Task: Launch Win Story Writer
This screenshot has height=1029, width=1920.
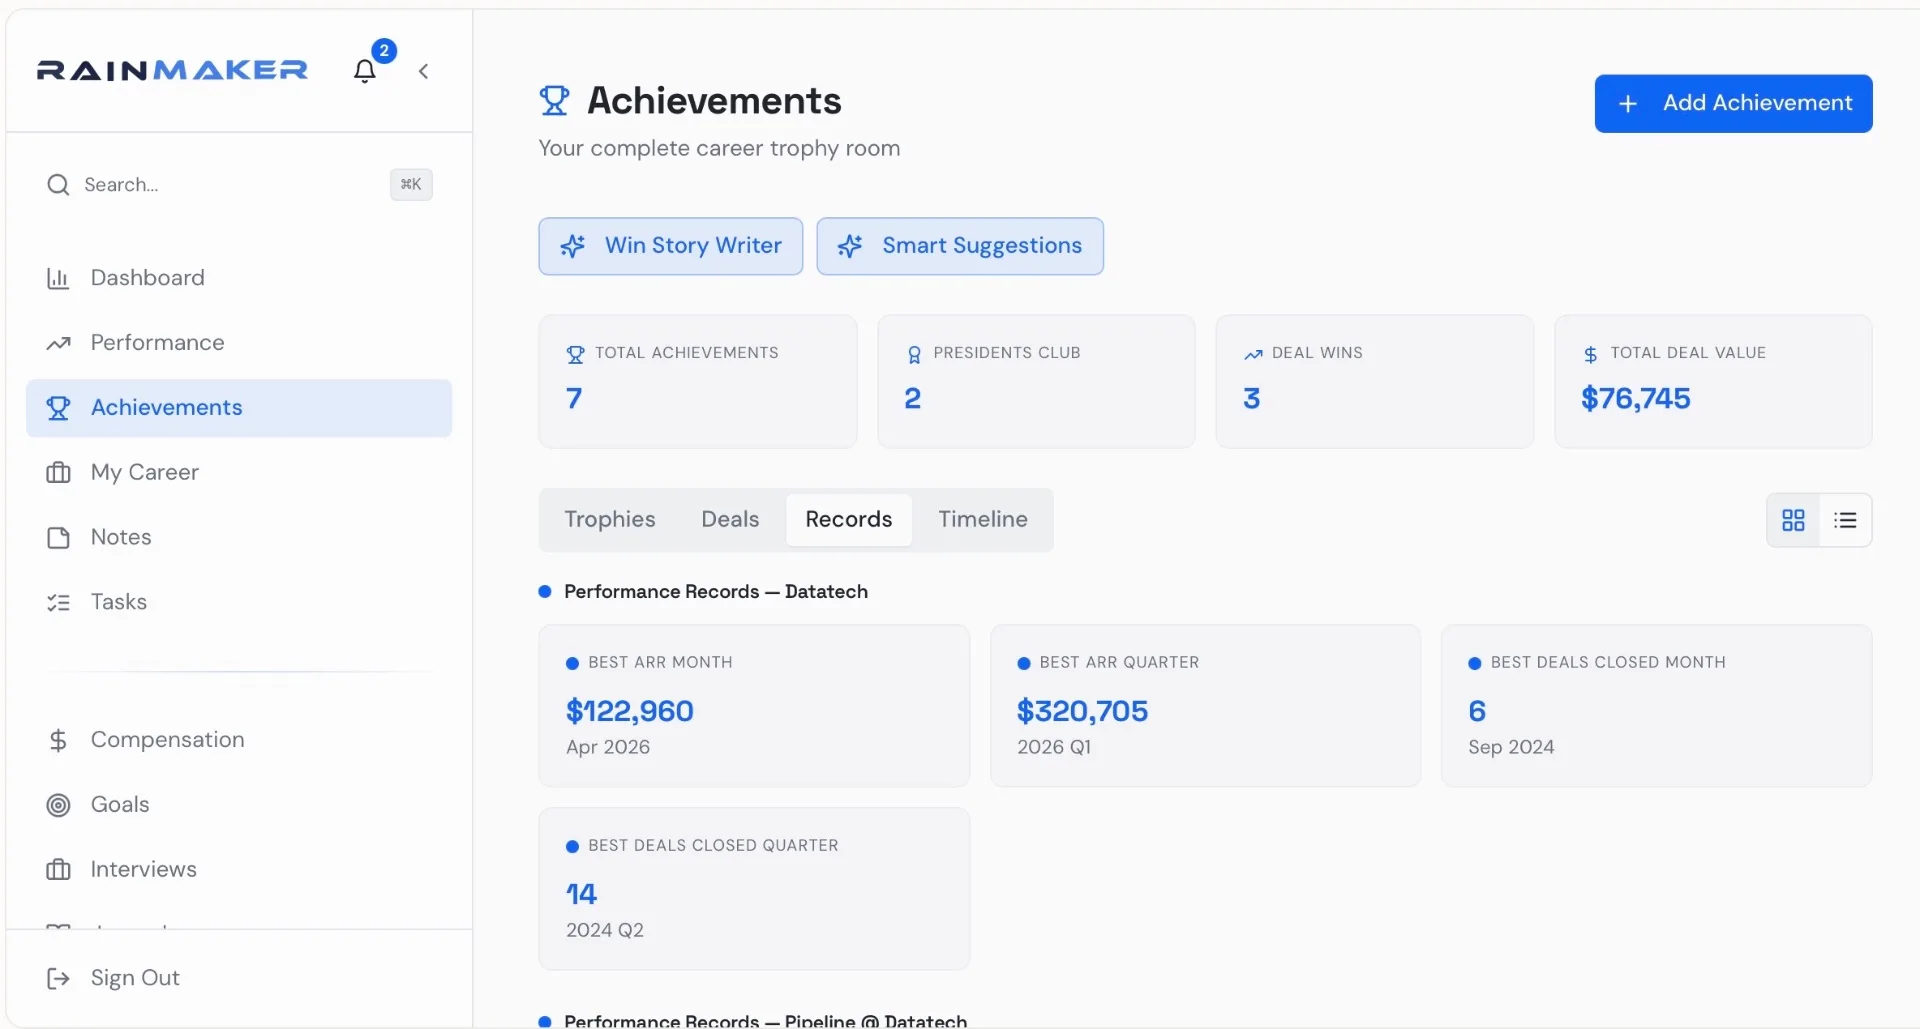Action: (671, 246)
